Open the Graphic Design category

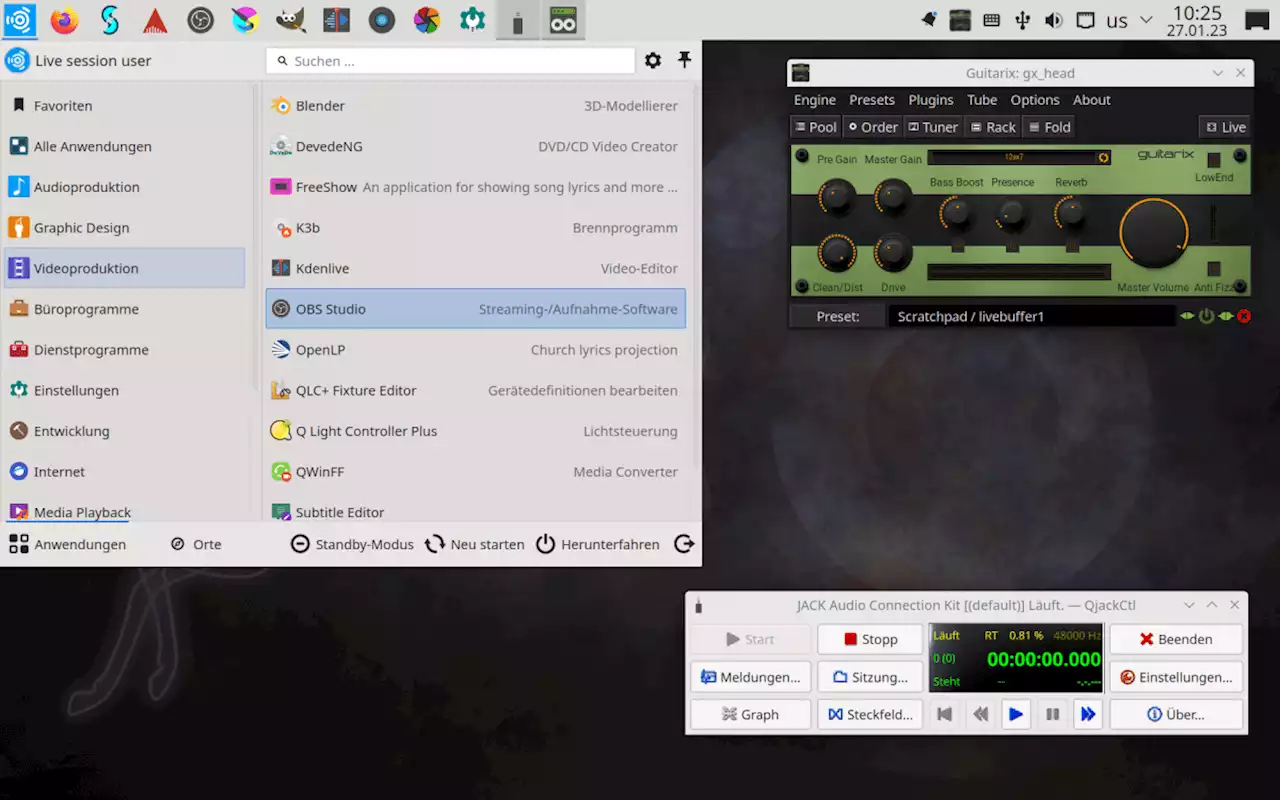[x=125, y=228]
